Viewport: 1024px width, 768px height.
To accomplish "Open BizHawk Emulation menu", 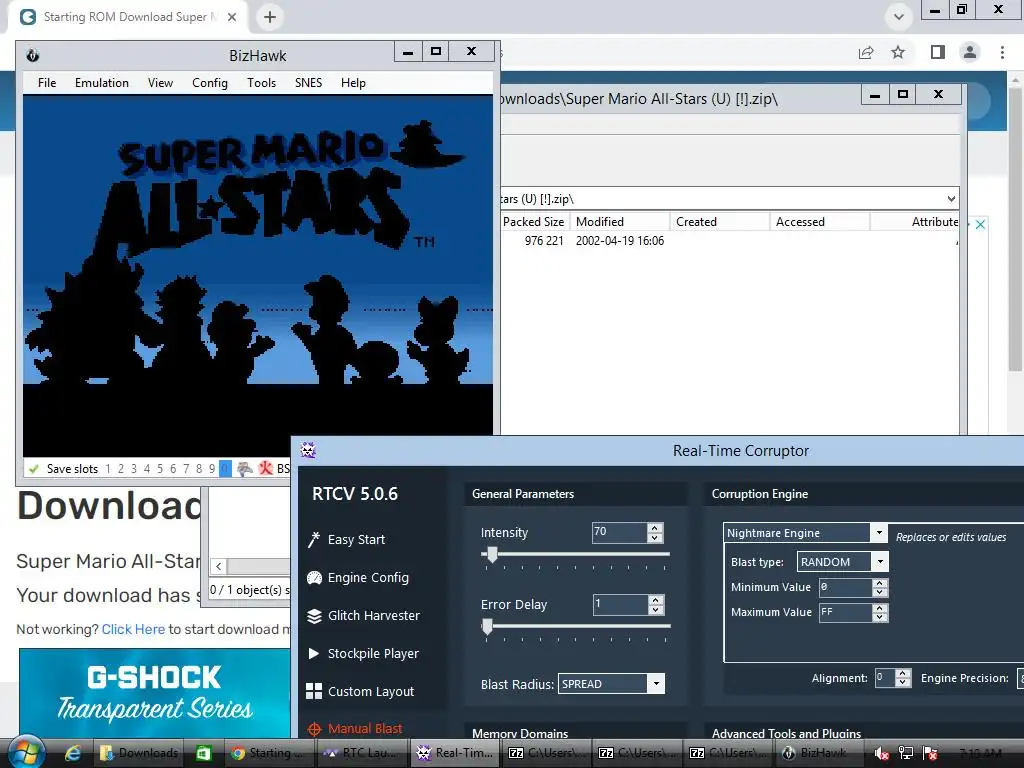I will point(102,83).
